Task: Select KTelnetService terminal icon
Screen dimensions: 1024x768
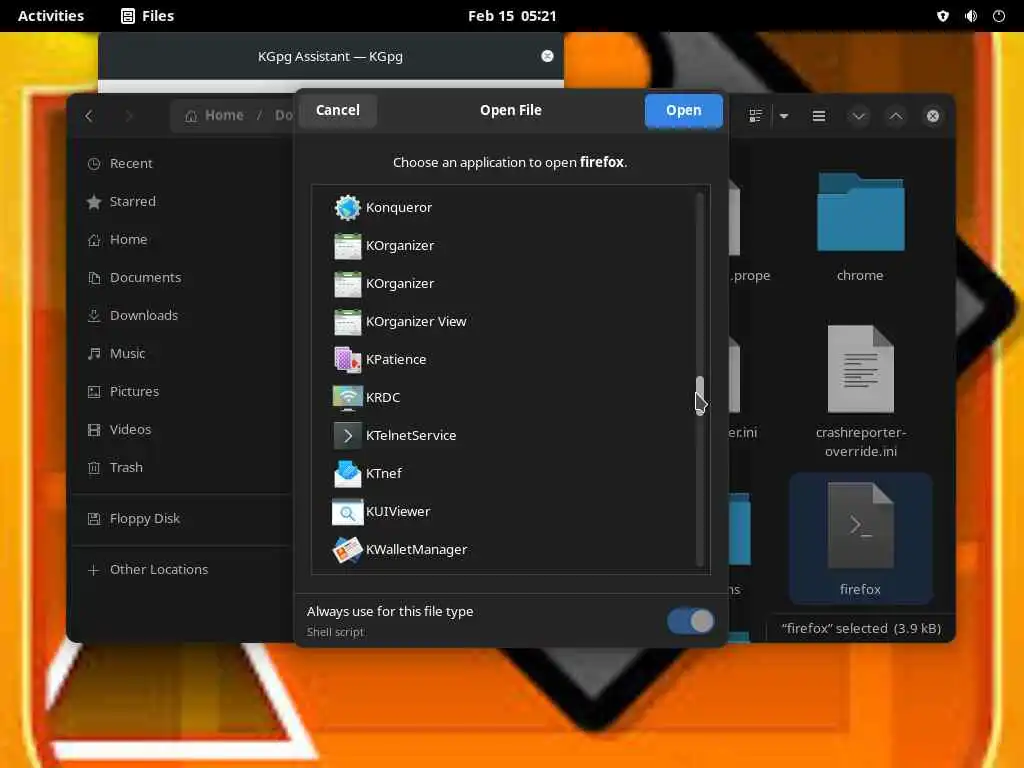Action: coord(347,435)
